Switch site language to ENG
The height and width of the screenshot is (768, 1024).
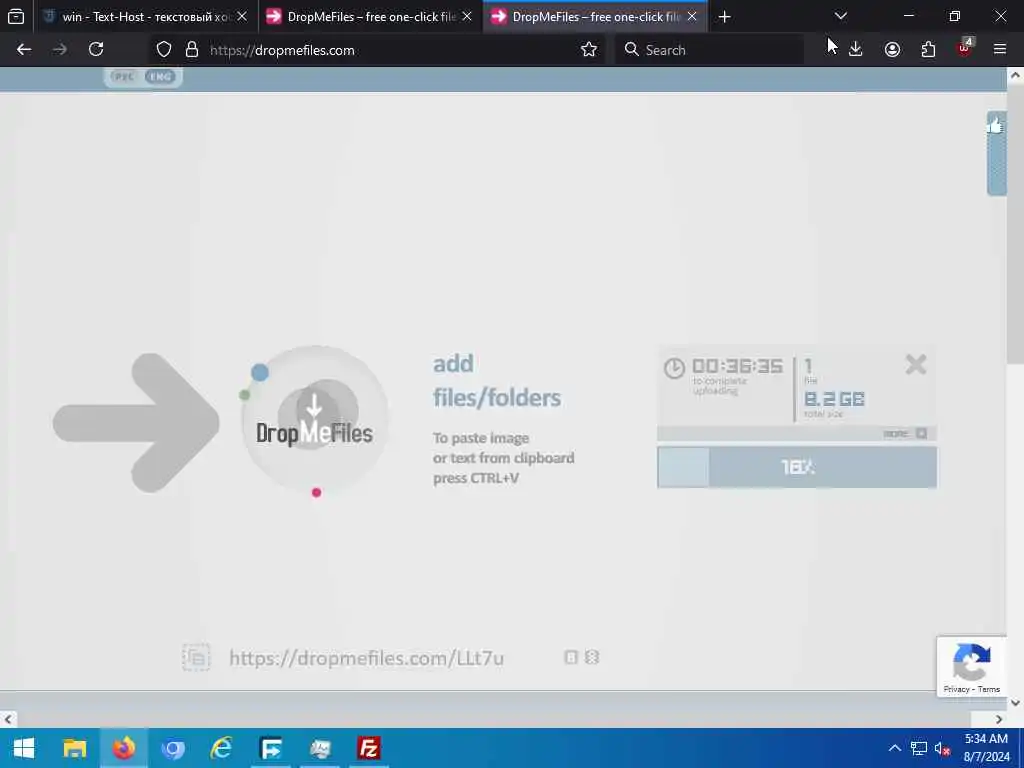coord(160,76)
